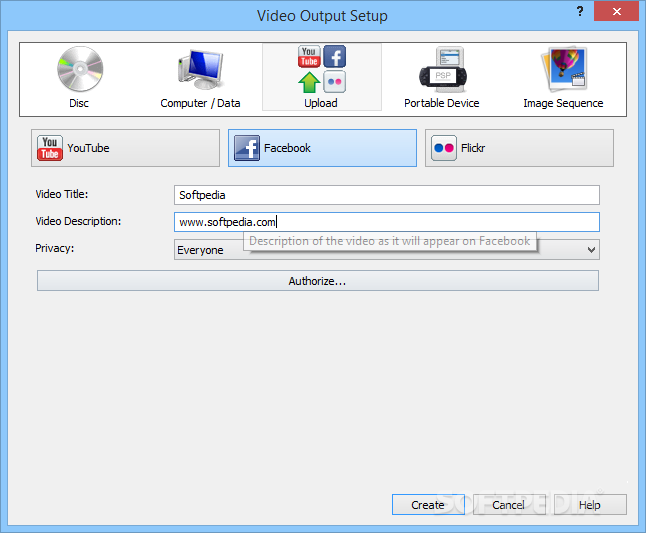The width and height of the screenshot is (646, 533).
Task: Select the Disc output icon
Action: click(x=80, y=69)
